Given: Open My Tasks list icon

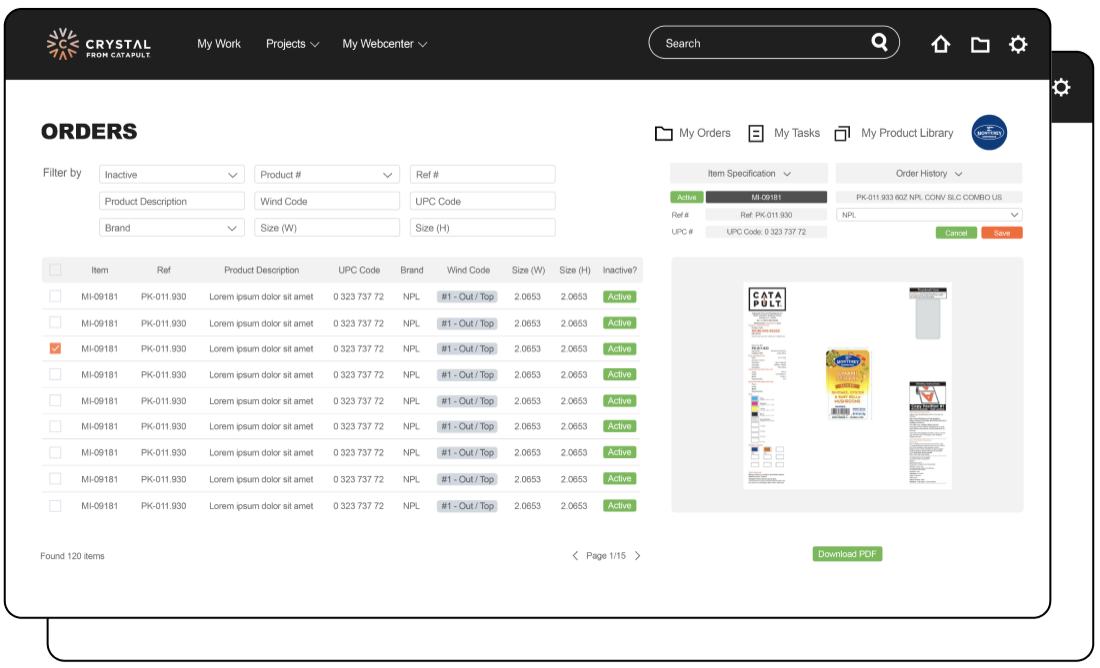Looking at the screenshot, I should point(756,133).
